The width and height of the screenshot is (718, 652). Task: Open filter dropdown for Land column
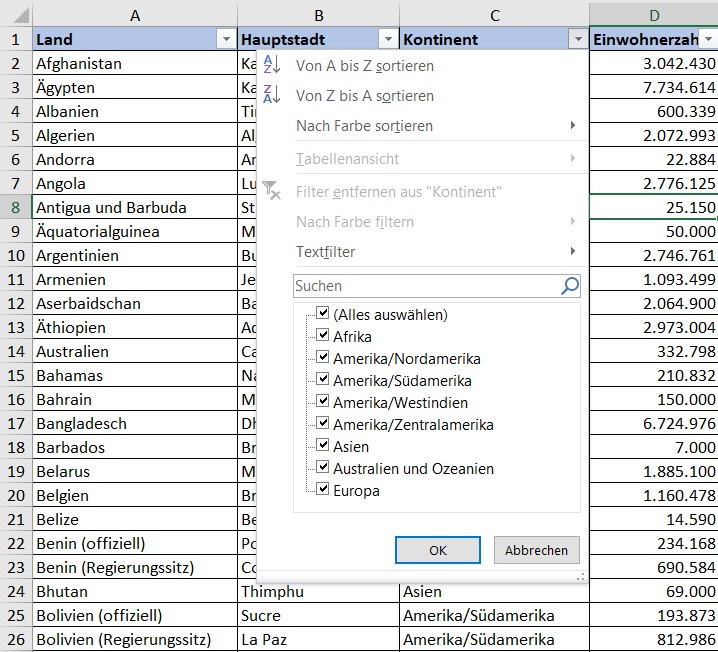(x=225, y=40)
